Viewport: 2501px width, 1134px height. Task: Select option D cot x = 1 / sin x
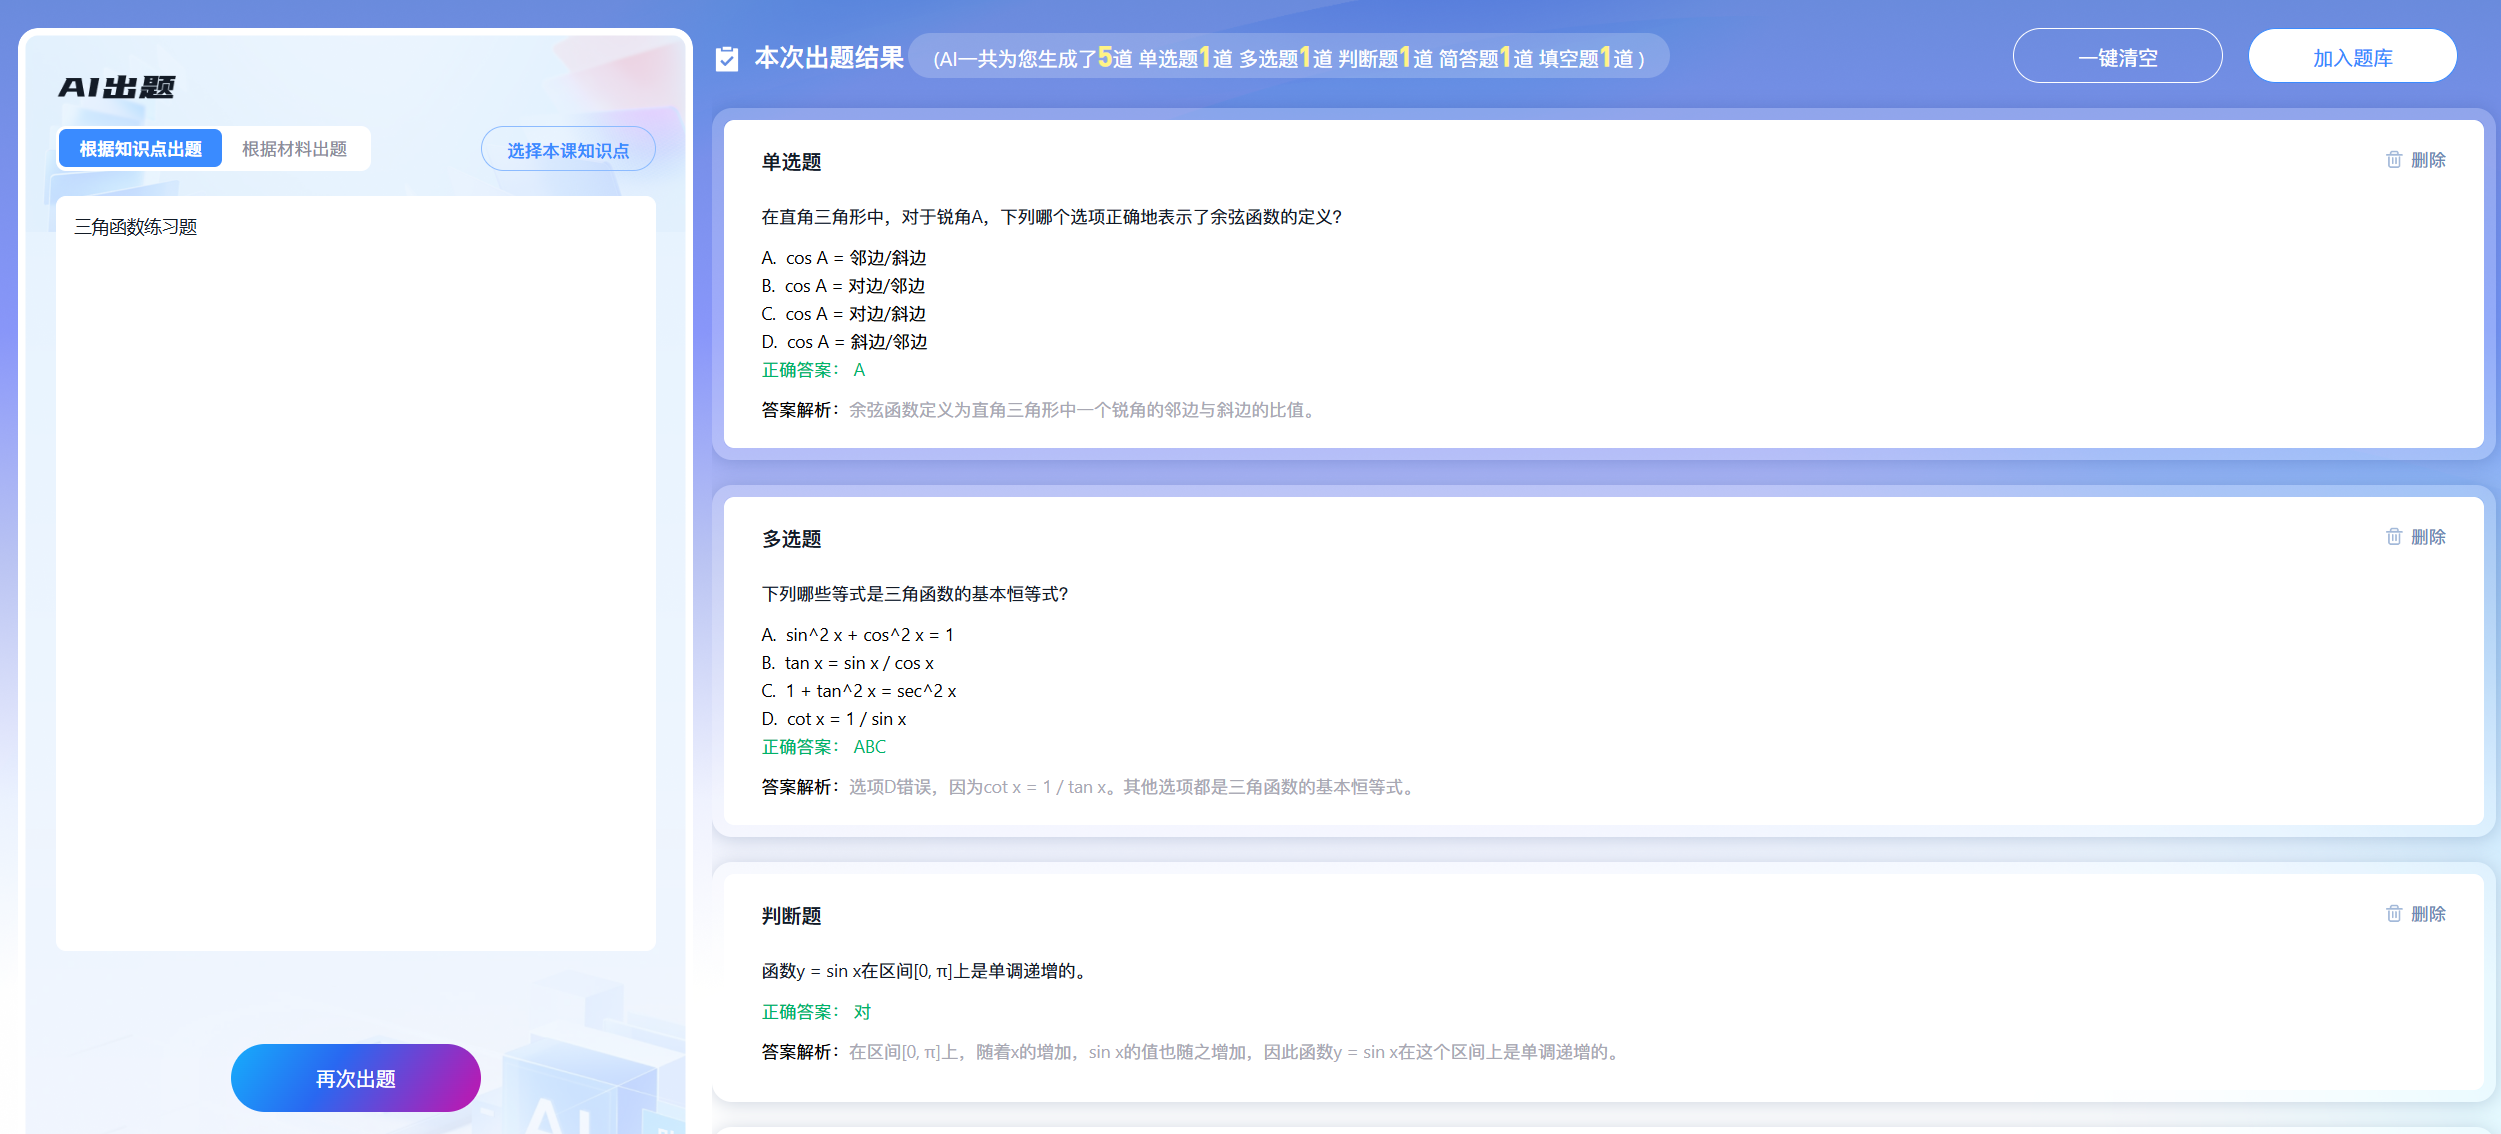(x=834, y=719)
